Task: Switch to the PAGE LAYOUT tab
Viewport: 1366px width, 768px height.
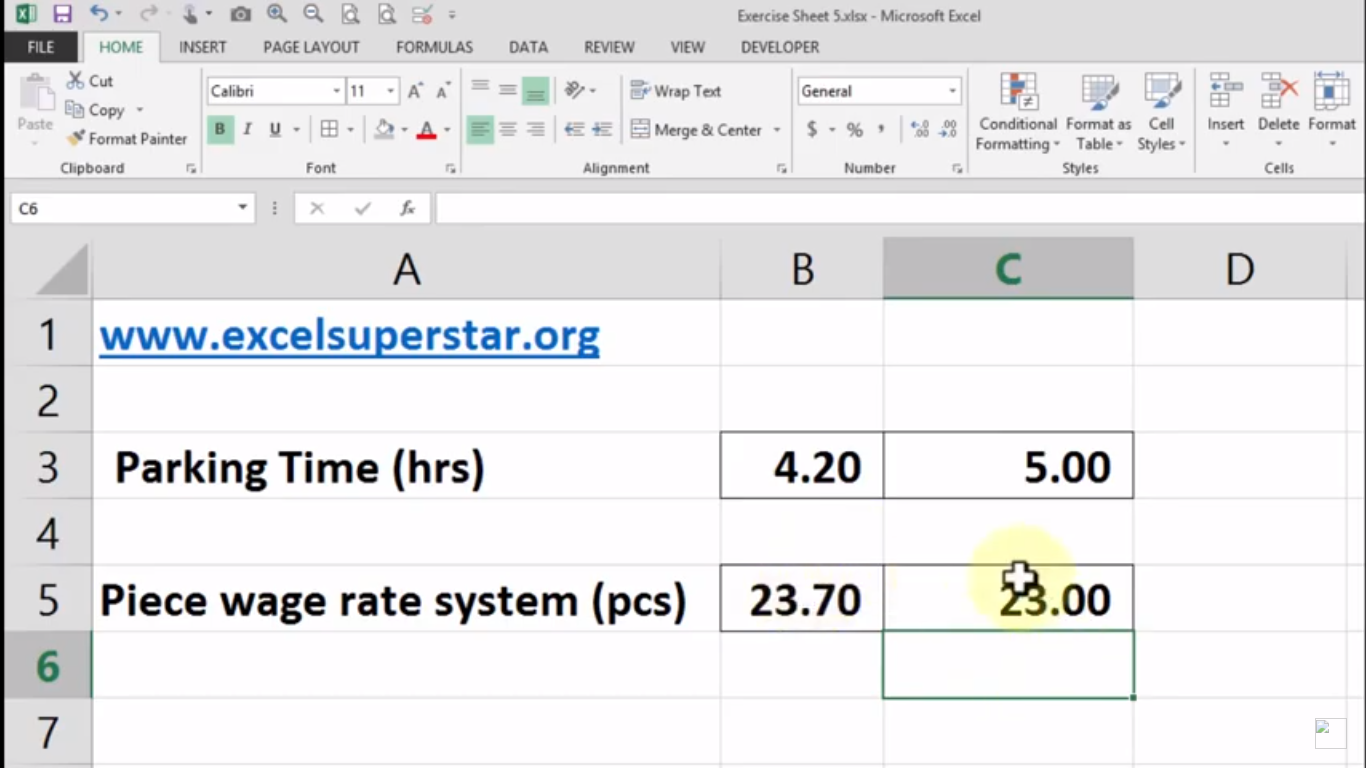Action: 311,47
